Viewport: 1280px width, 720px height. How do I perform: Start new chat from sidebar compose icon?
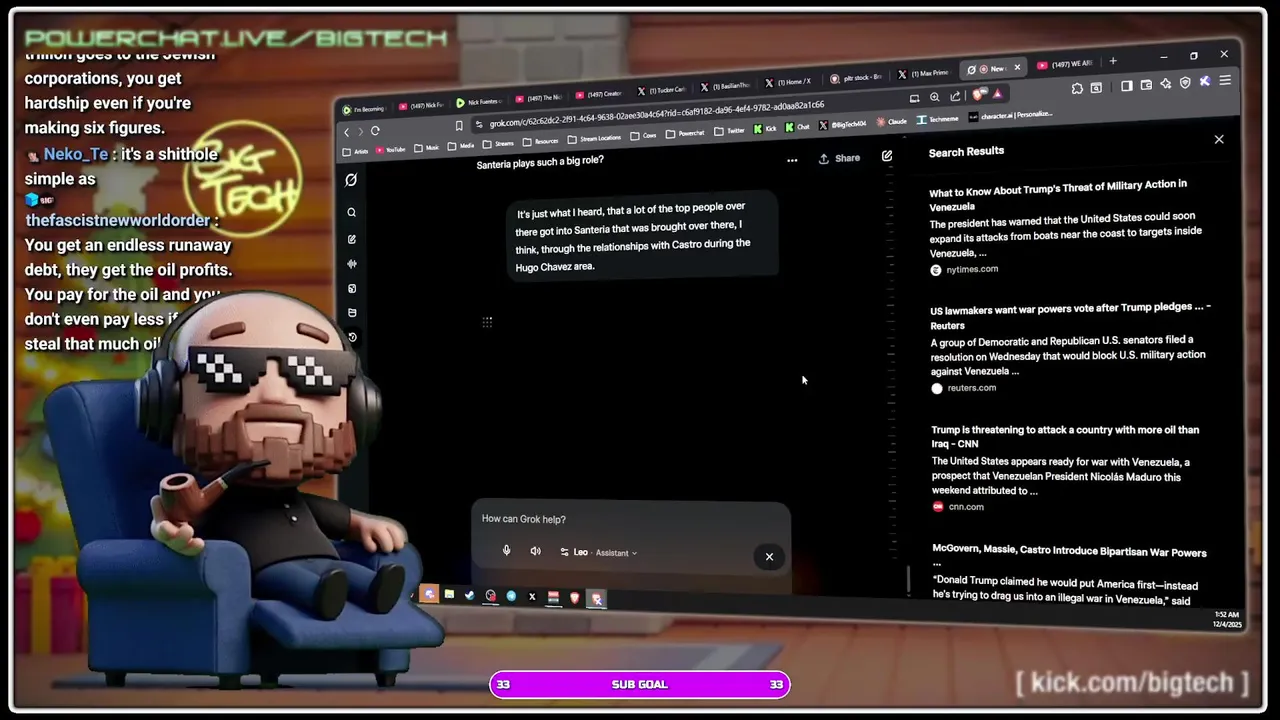tap(351, 239)
